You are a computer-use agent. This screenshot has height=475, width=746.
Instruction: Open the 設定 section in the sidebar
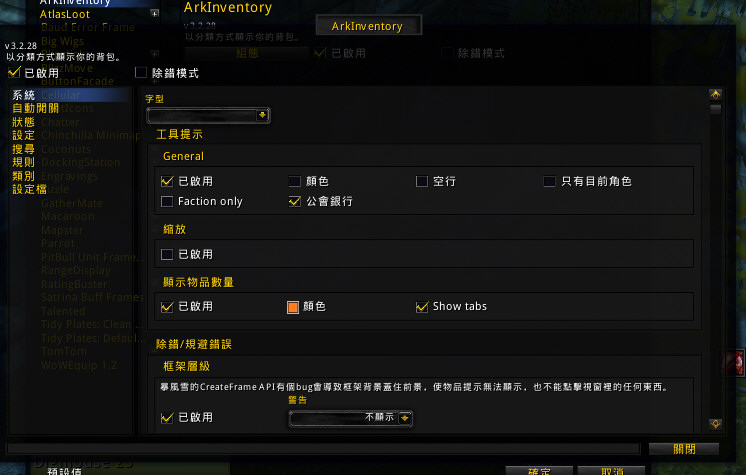[x=24, y=135]
